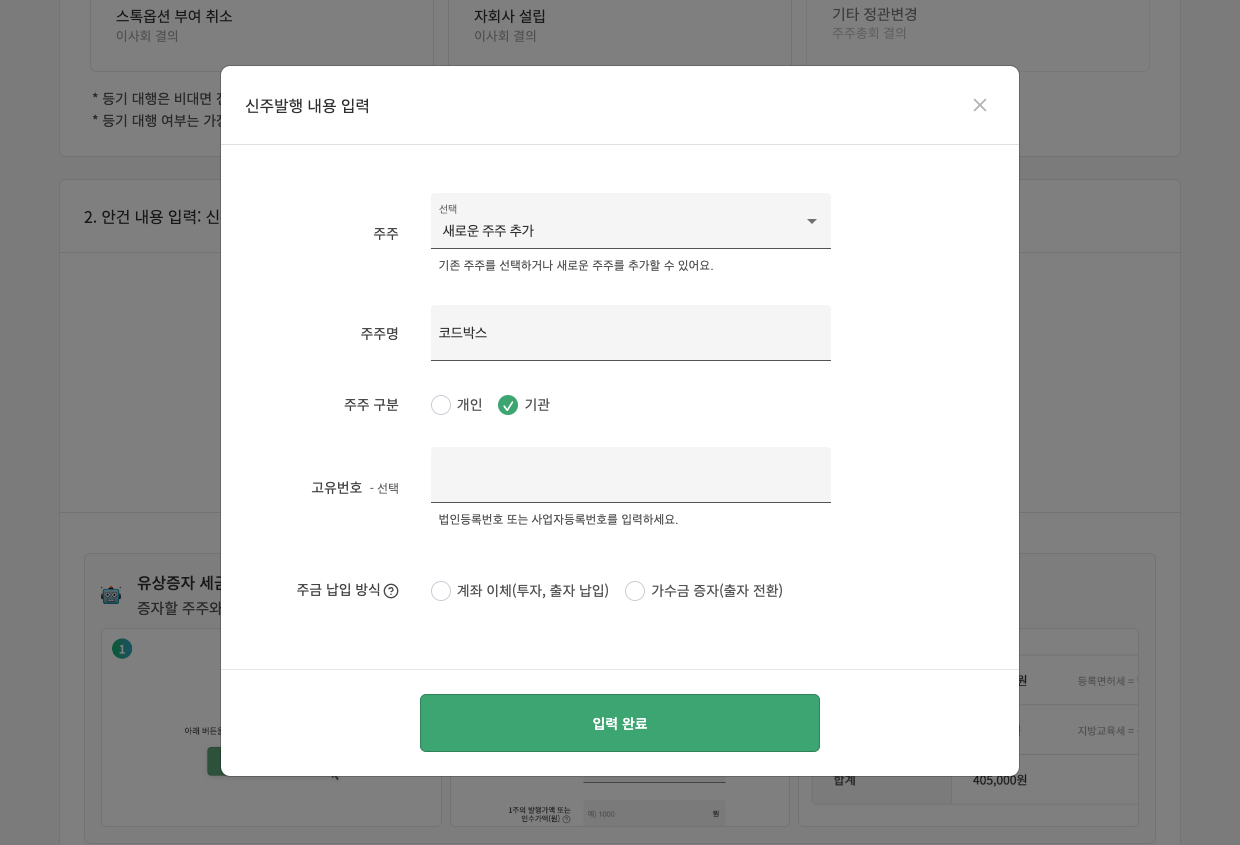Screen dimensions: 1240x845
Task: Open the 주주 dropdown arrow
Action: 812,221
